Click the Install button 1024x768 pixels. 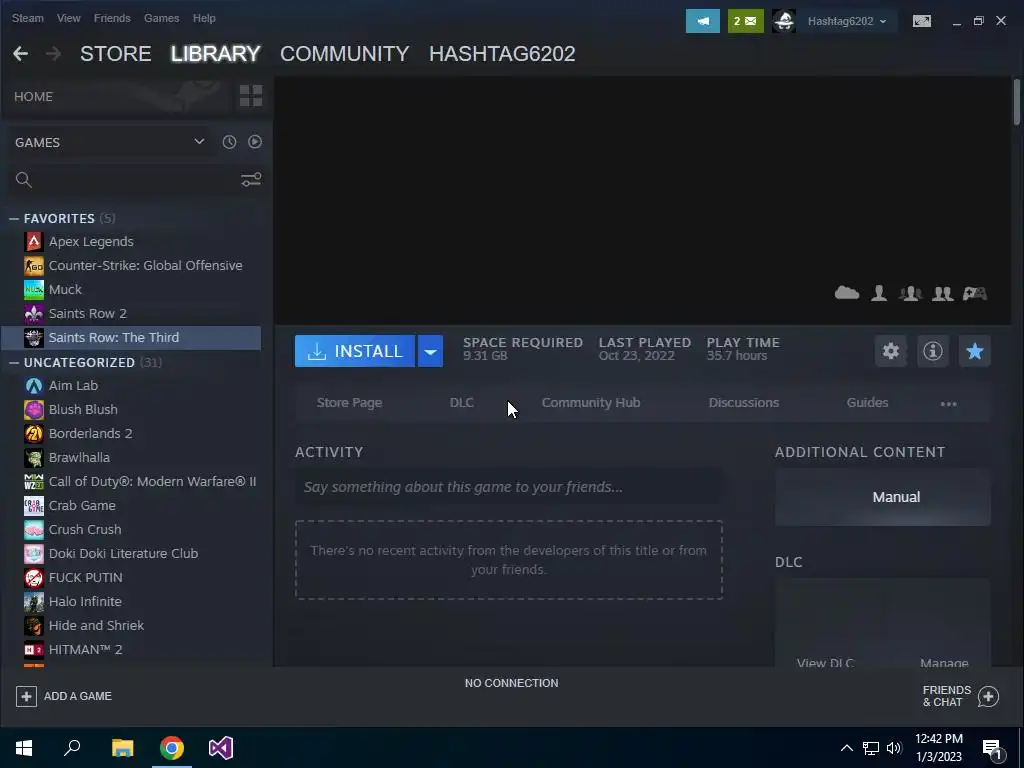[355, 351]
